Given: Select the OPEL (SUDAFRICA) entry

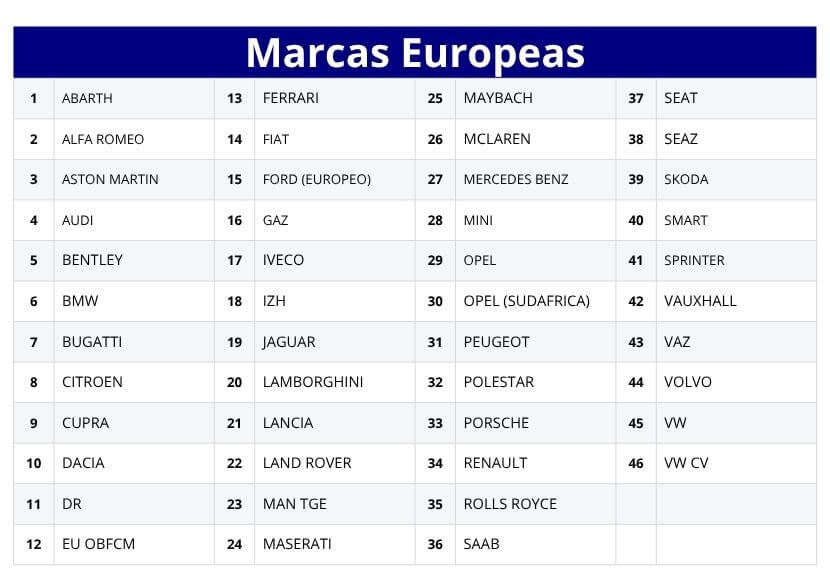Looking at the screenshot, I should pyautogui.click(x=535, y=301).
